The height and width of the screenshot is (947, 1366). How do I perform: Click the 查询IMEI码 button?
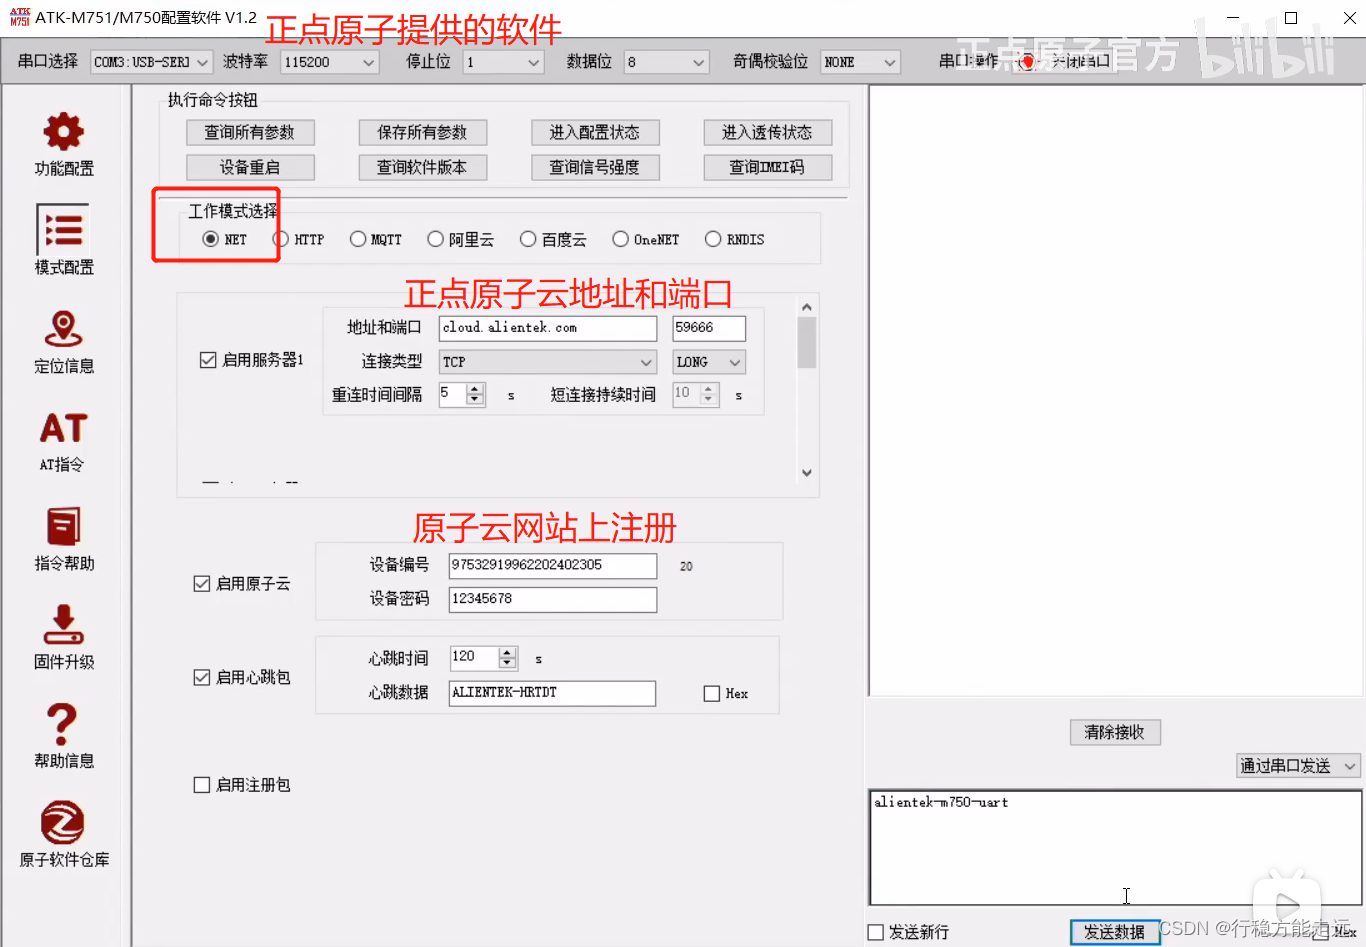[768, 167]
